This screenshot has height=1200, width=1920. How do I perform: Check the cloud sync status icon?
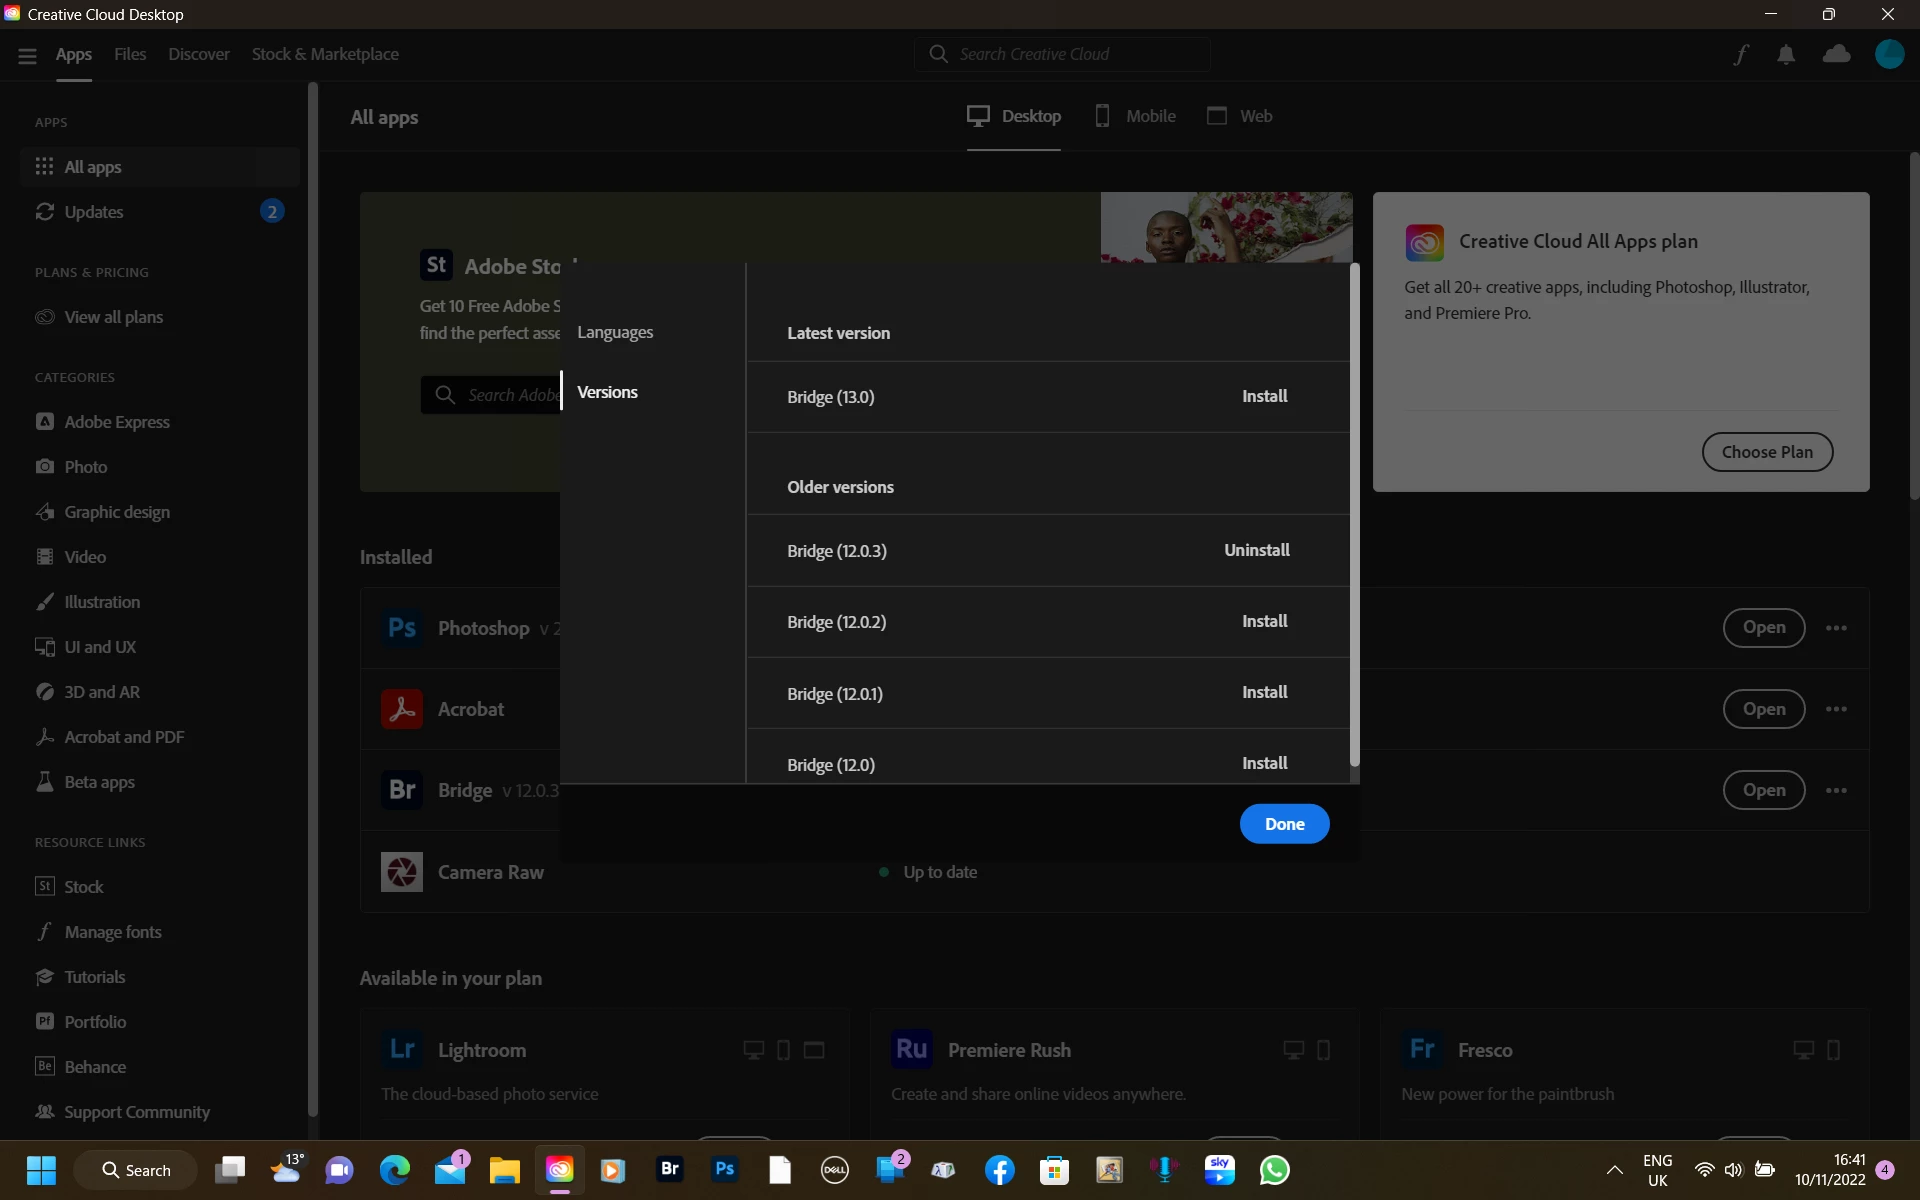pyautogui.click(x=1836, y=54)
